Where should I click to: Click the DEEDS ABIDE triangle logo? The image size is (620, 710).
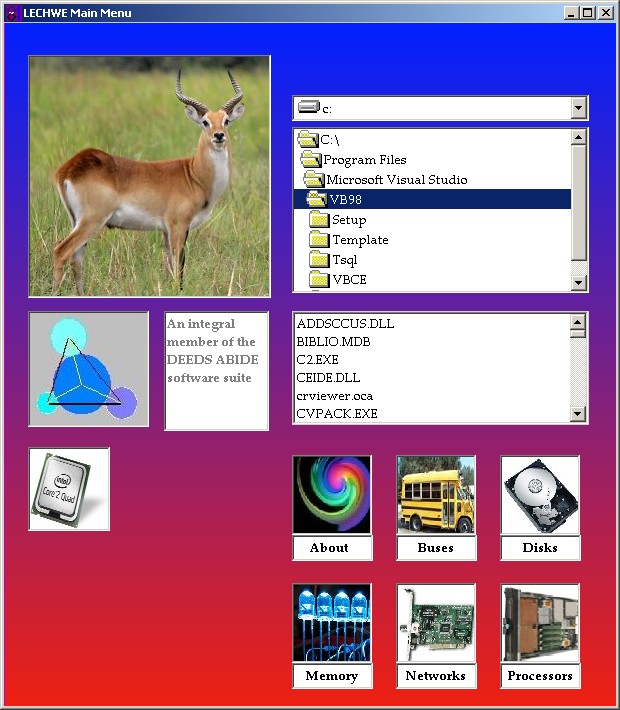click(89, 369)
